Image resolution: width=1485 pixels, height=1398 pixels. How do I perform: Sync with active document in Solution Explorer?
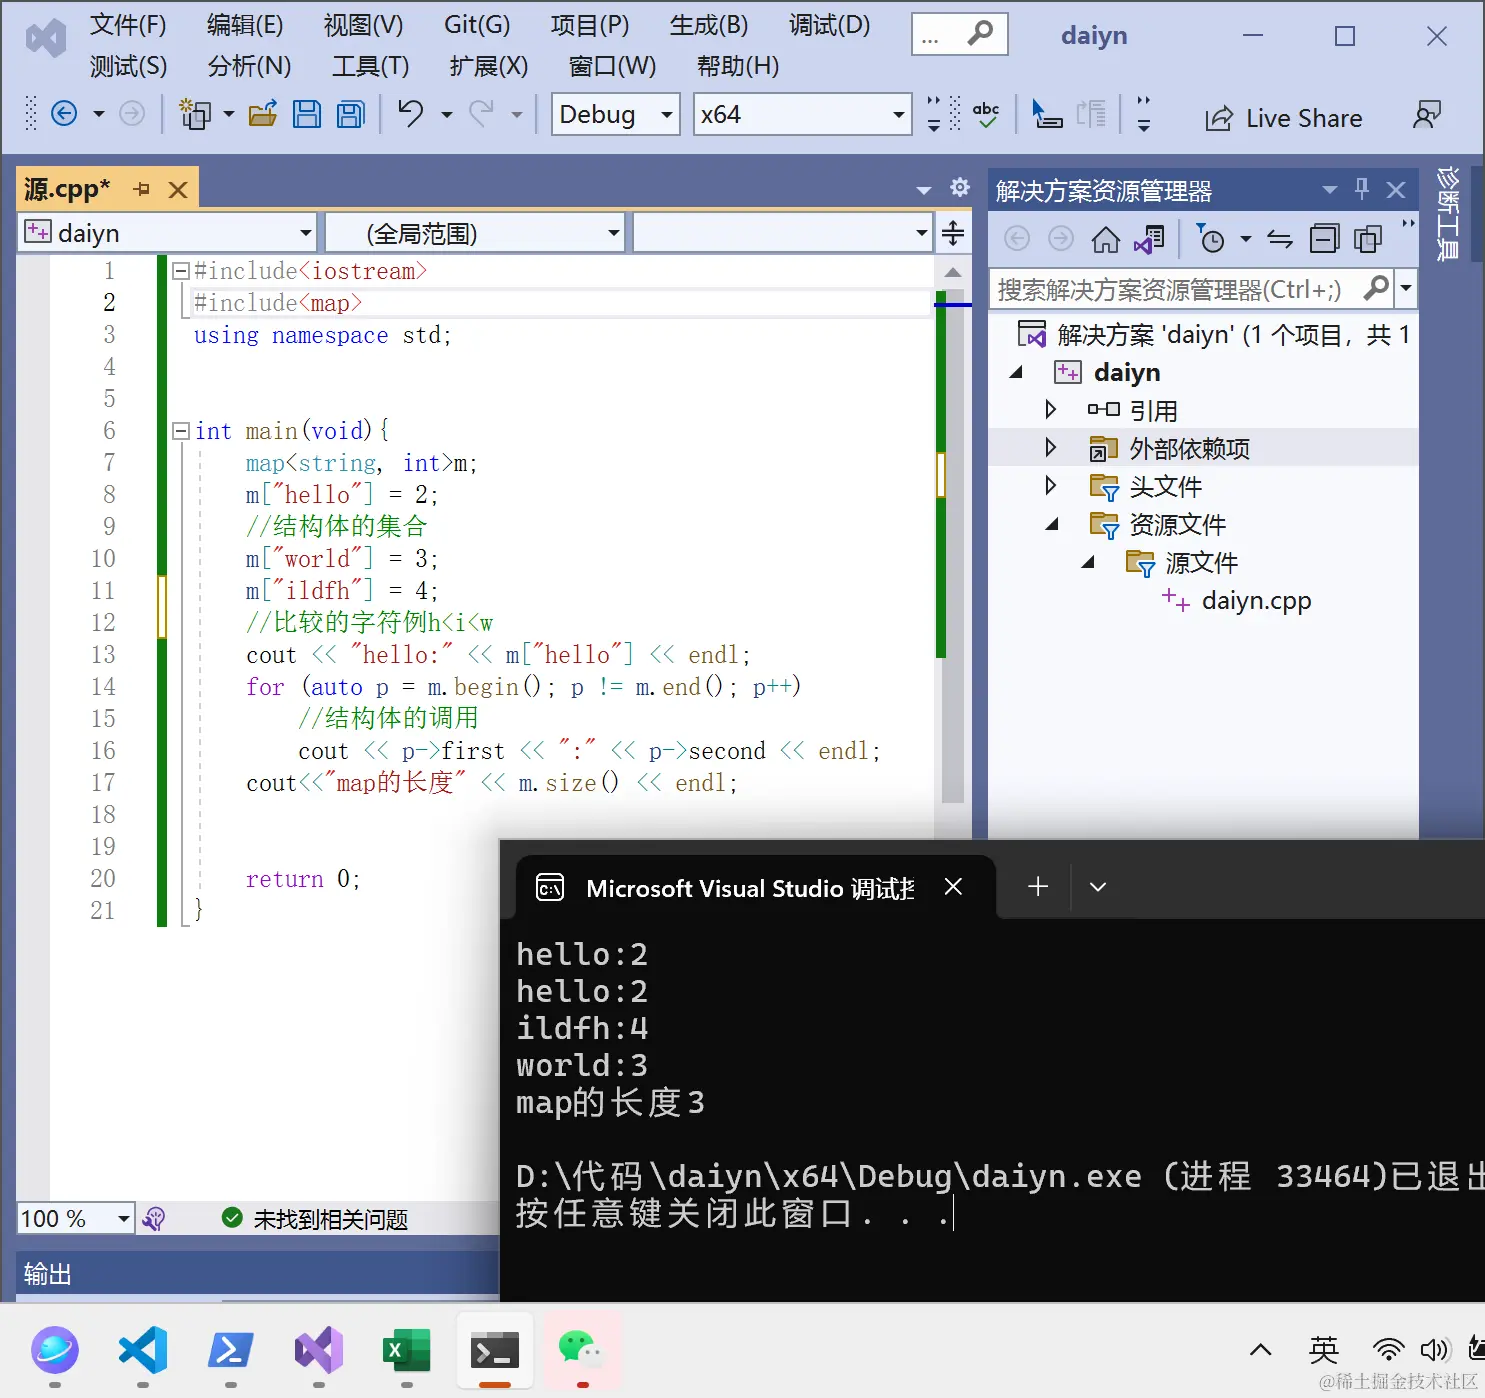pyautogui.click(x=1280, y=239)
